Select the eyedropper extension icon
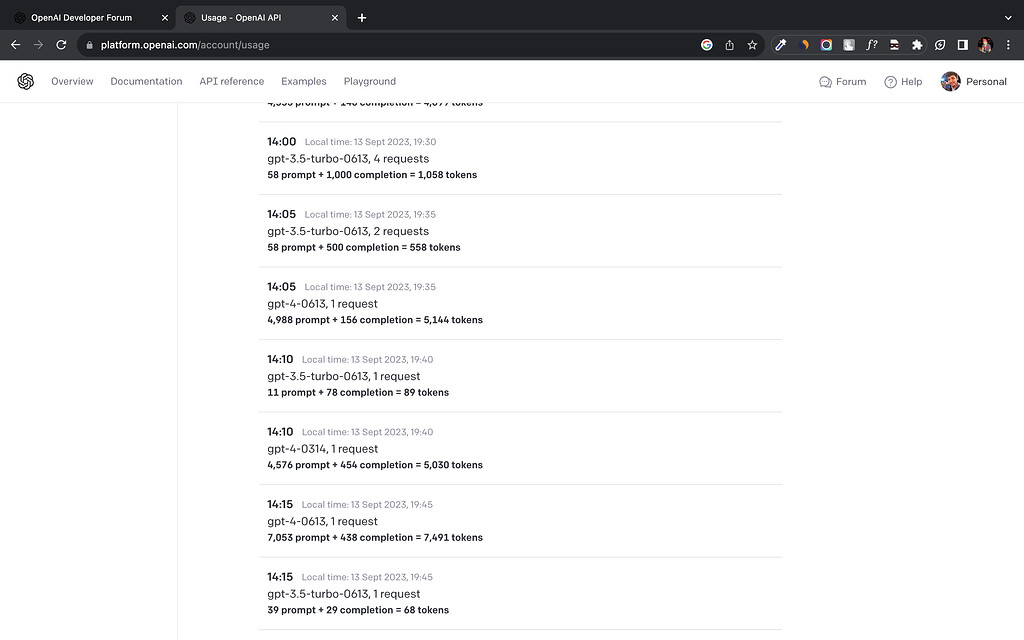 (780, 45)
